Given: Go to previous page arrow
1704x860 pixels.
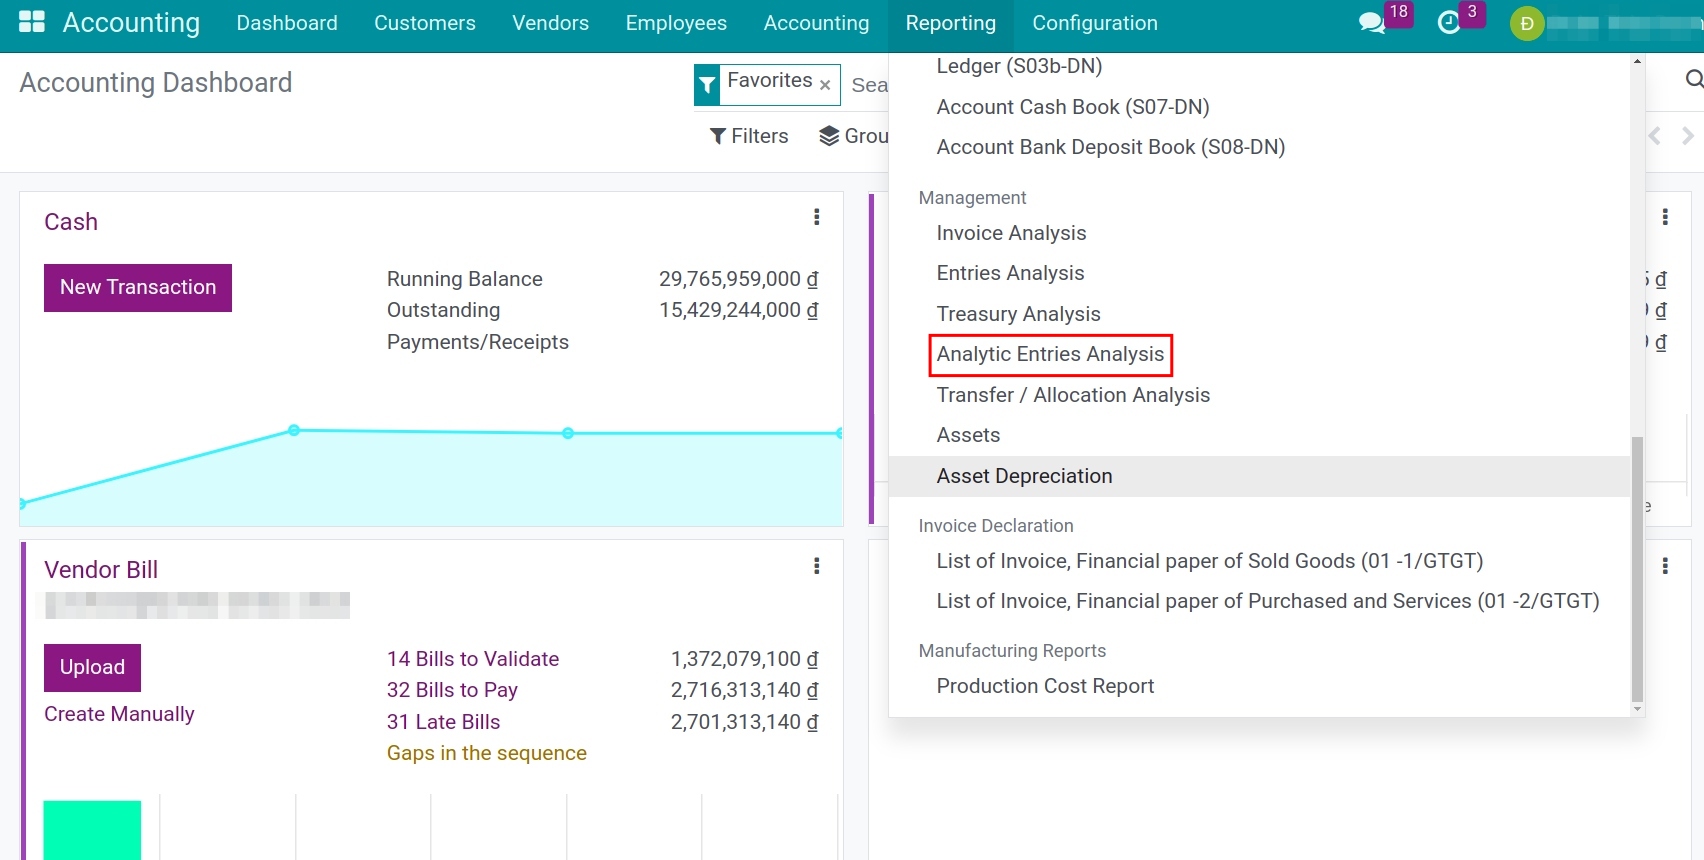Looking at the screenshot, I should 1655,136.
